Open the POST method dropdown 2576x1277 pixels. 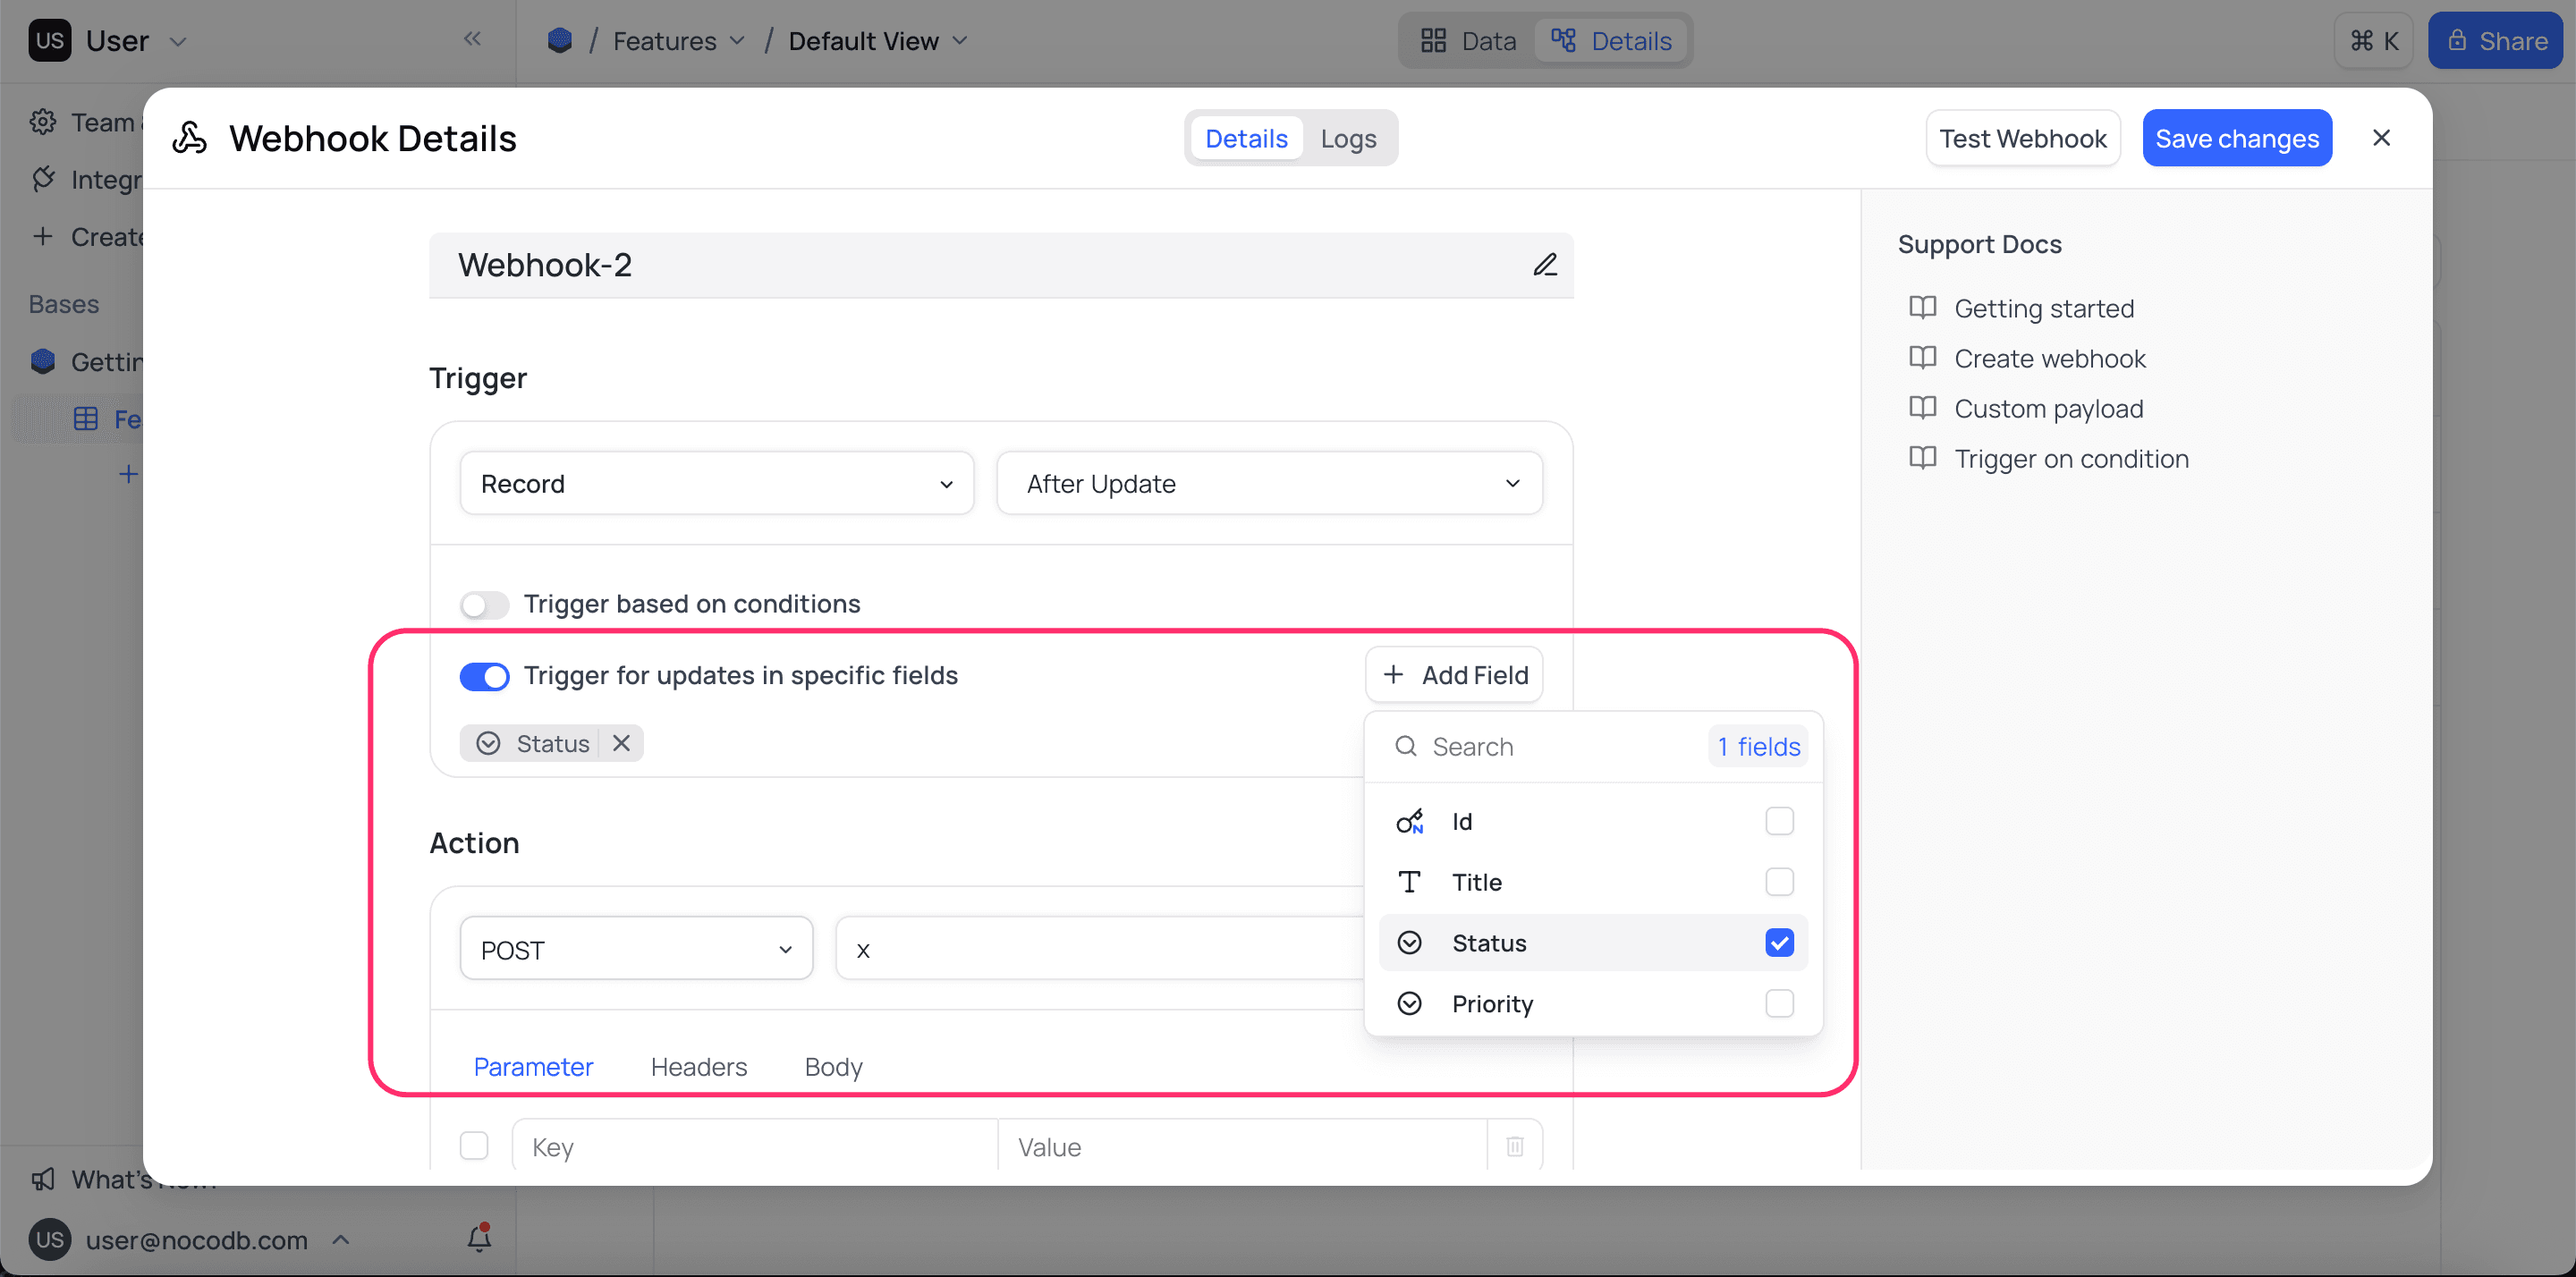636,948
